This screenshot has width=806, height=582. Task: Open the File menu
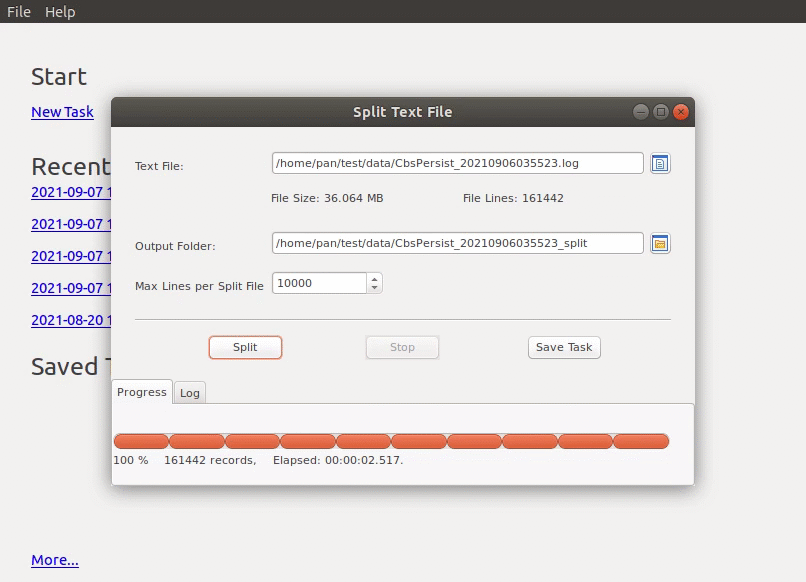19,12
